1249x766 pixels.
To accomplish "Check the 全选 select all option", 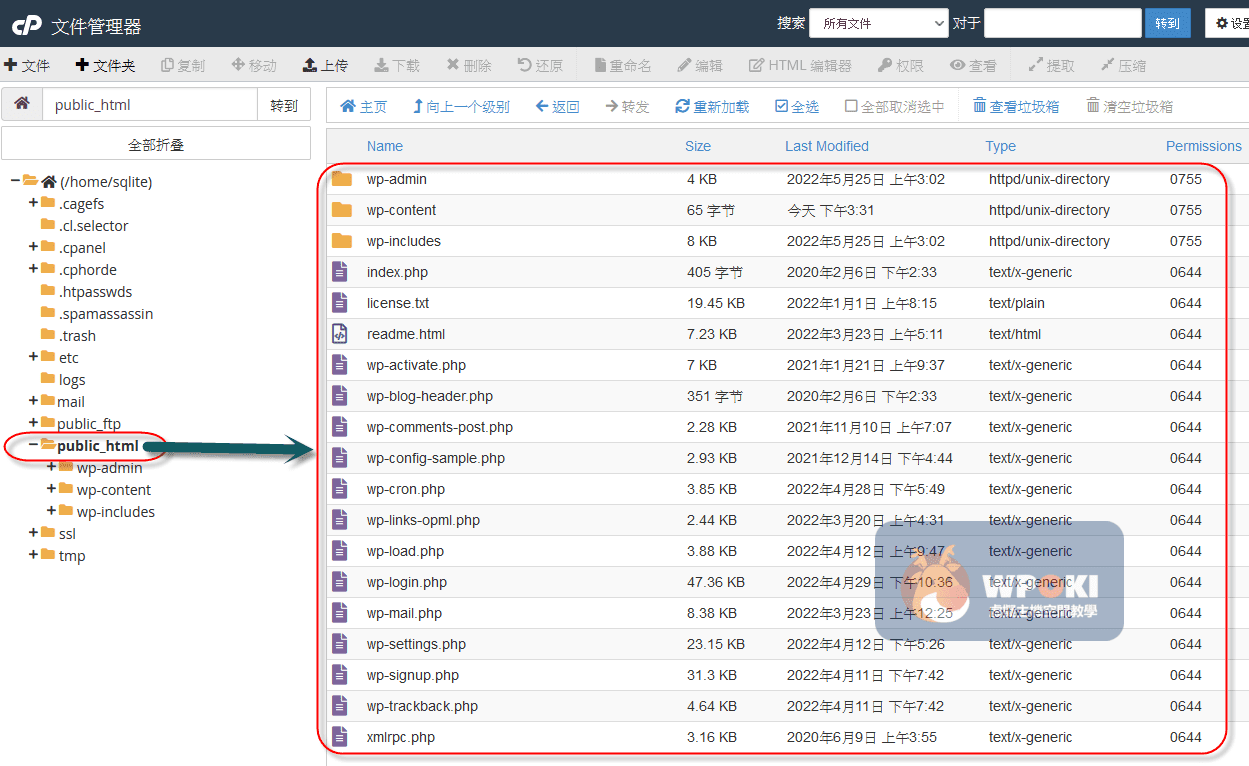I will pyautogui.click(x=797, y=106).
